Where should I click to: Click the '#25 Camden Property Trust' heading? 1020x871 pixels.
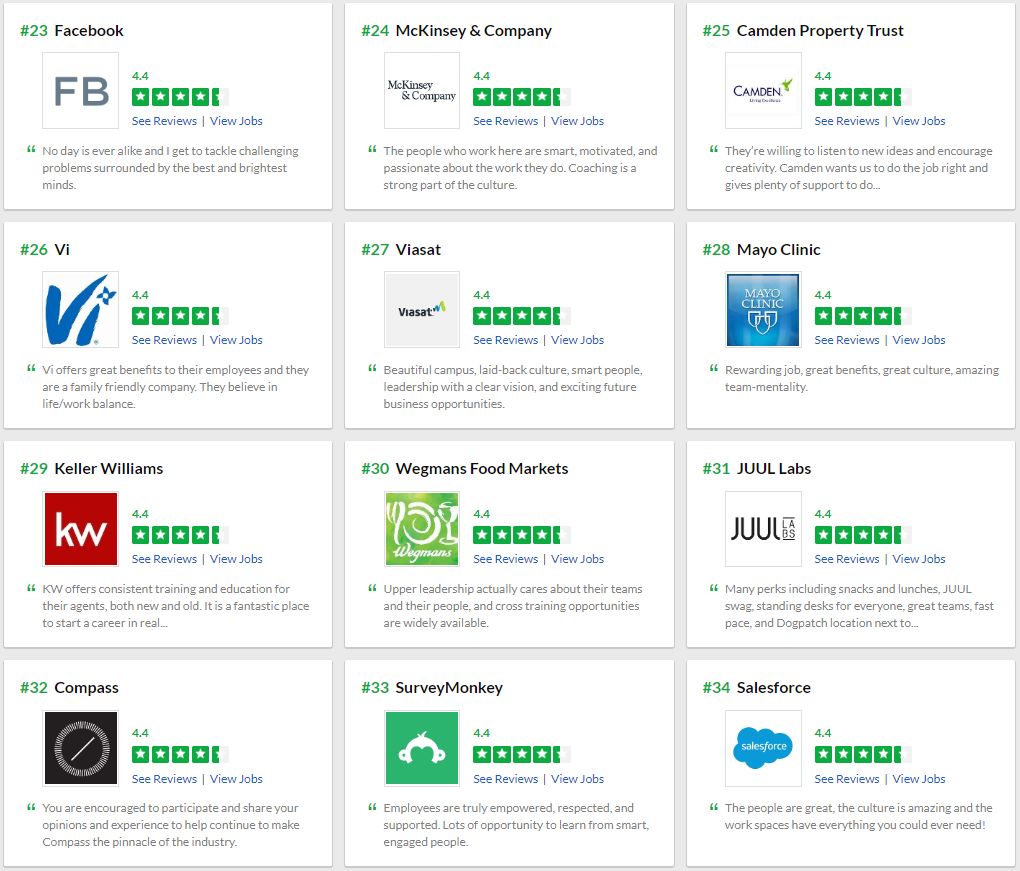pos(803,31)
